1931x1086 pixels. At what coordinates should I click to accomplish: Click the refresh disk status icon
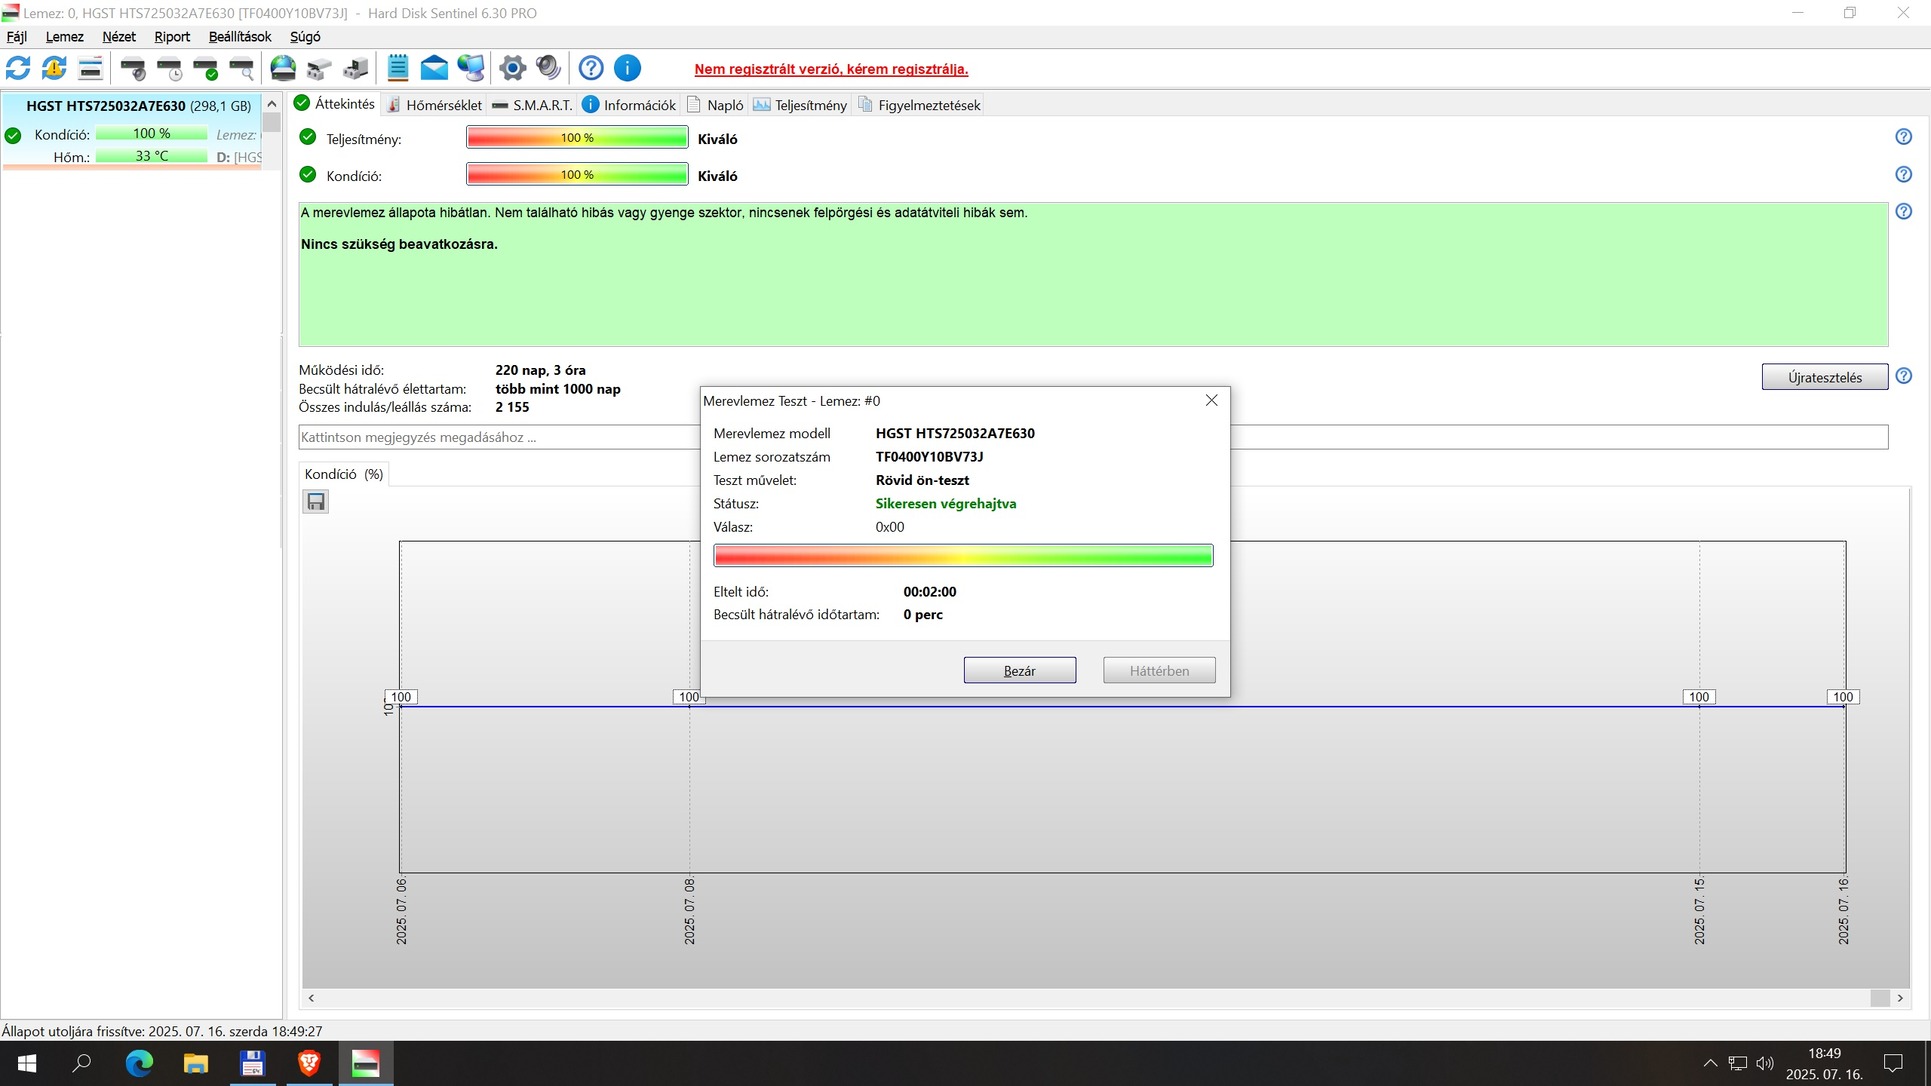click(18, 68)
